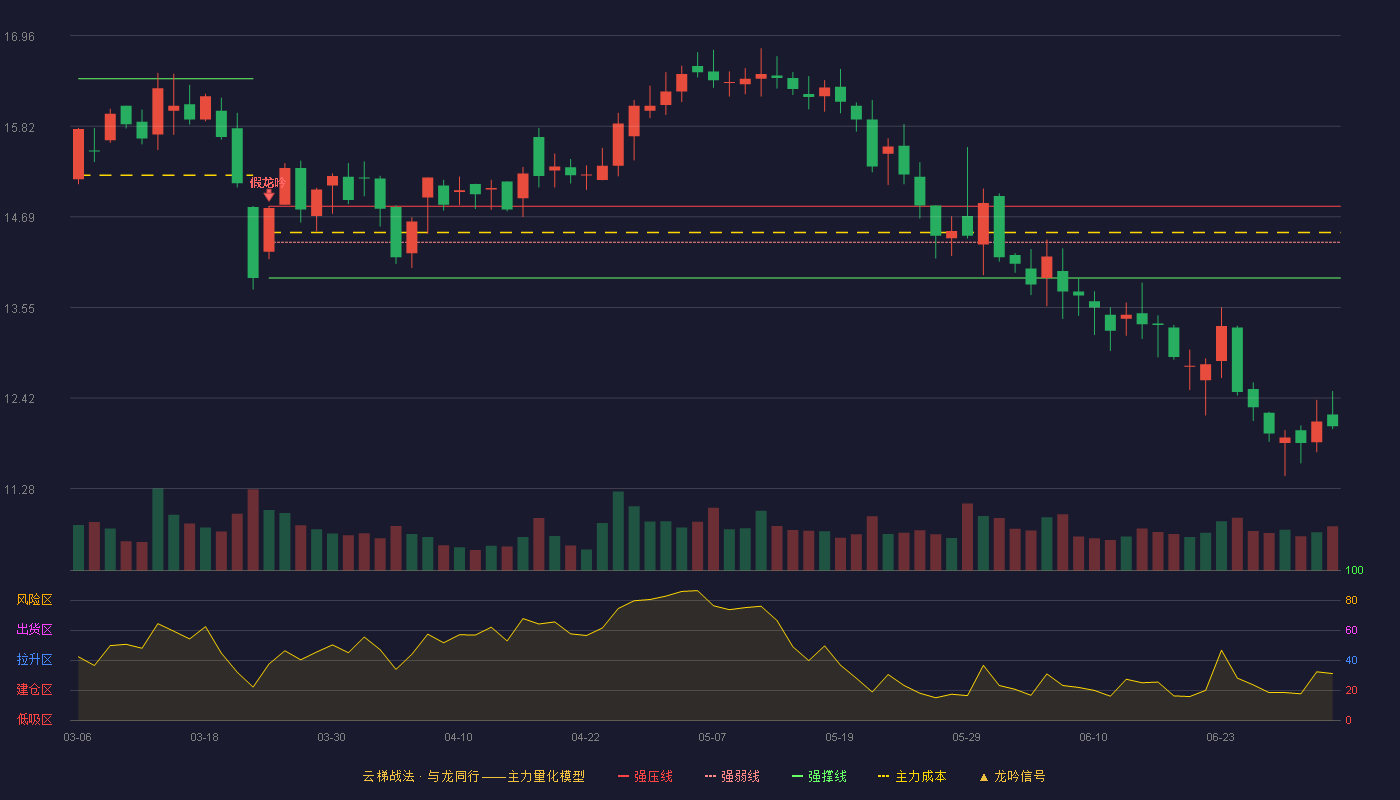
Task: Click the 风险区 zone label
Action: point(35,600)
